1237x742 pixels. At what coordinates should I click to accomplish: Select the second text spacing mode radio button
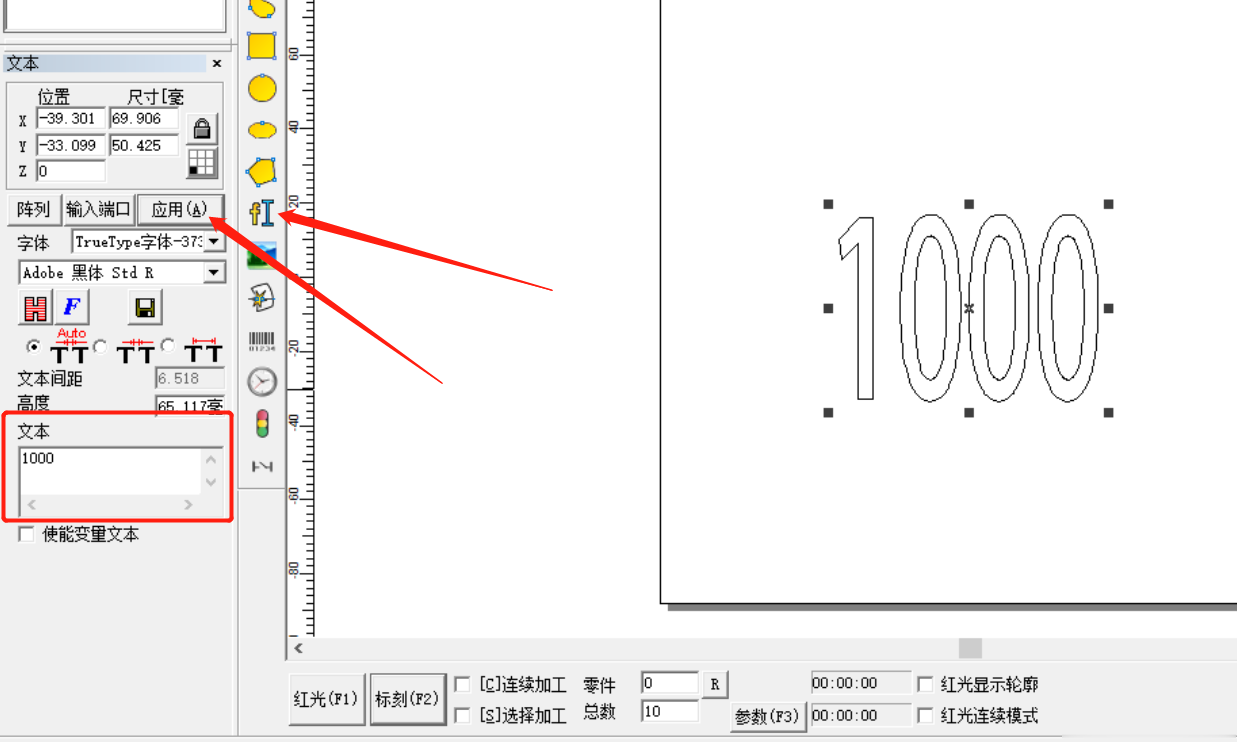tap(100, 347)
